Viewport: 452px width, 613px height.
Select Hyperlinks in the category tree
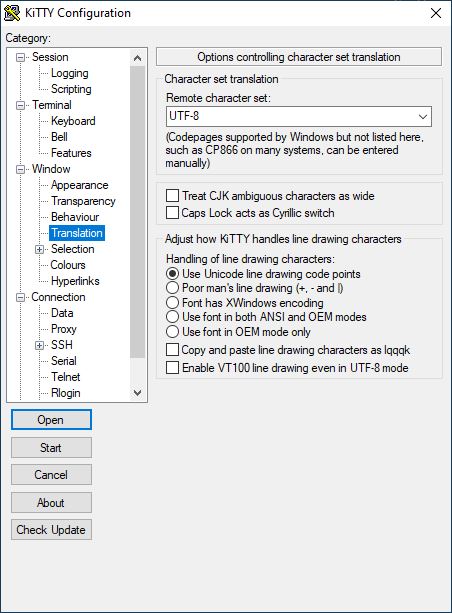[x=75, y=281]
